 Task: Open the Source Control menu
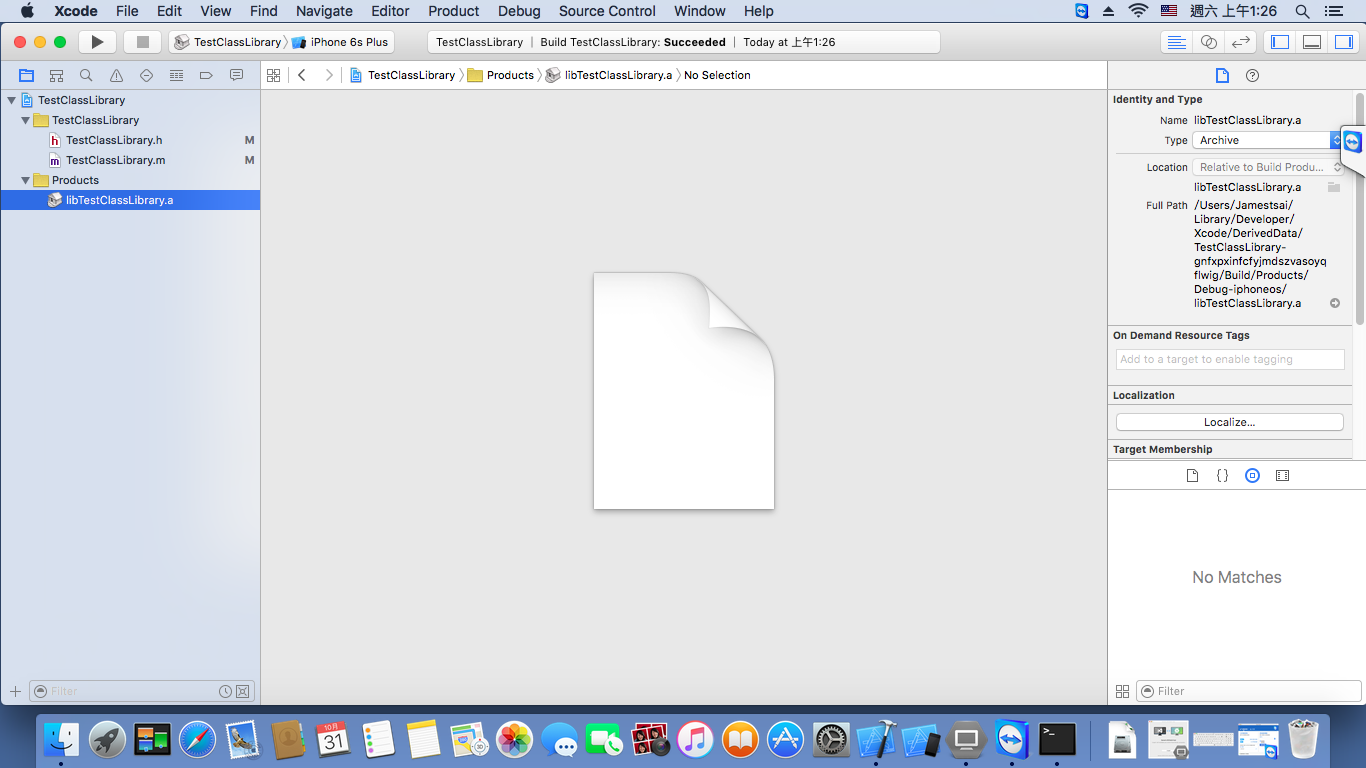[607, 11]
